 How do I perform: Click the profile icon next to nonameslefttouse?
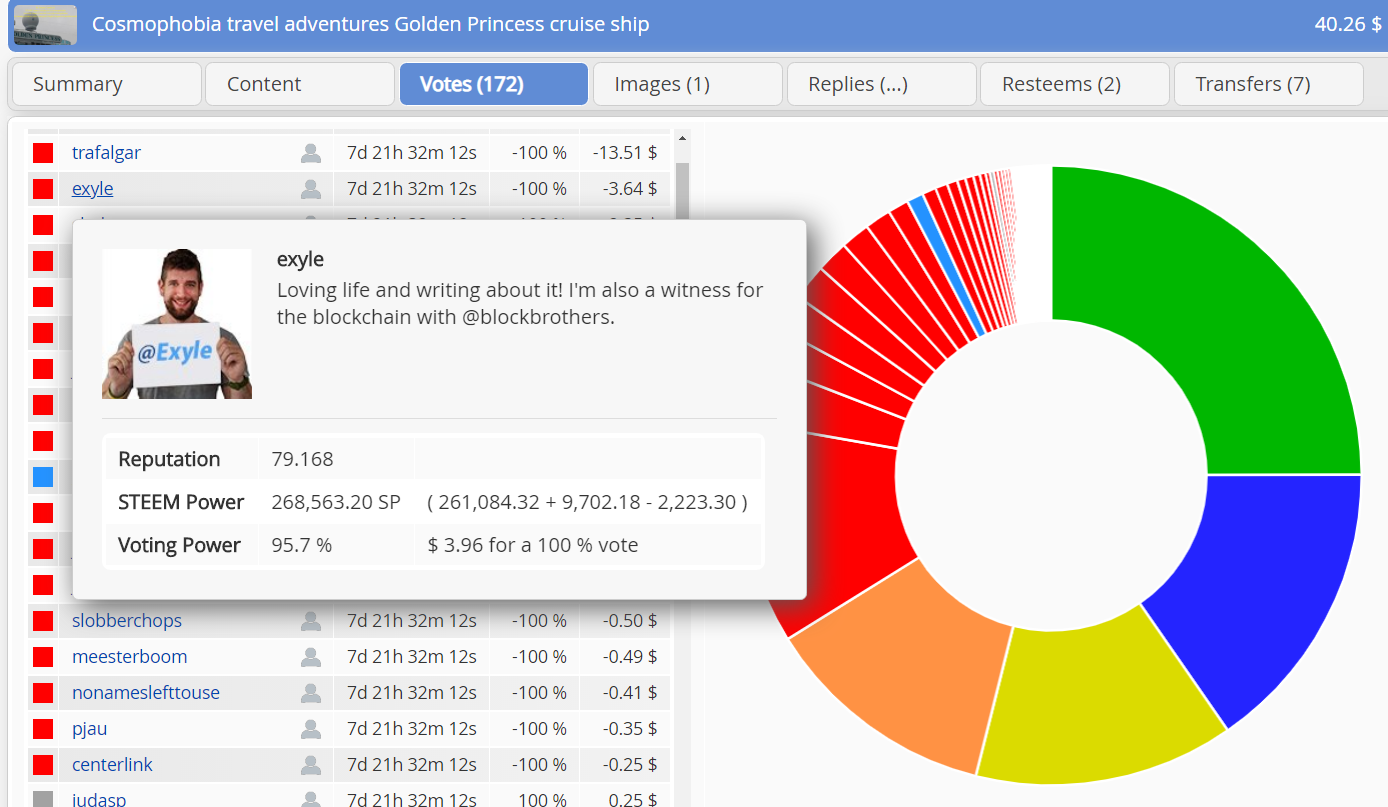[x=311, y=693]
